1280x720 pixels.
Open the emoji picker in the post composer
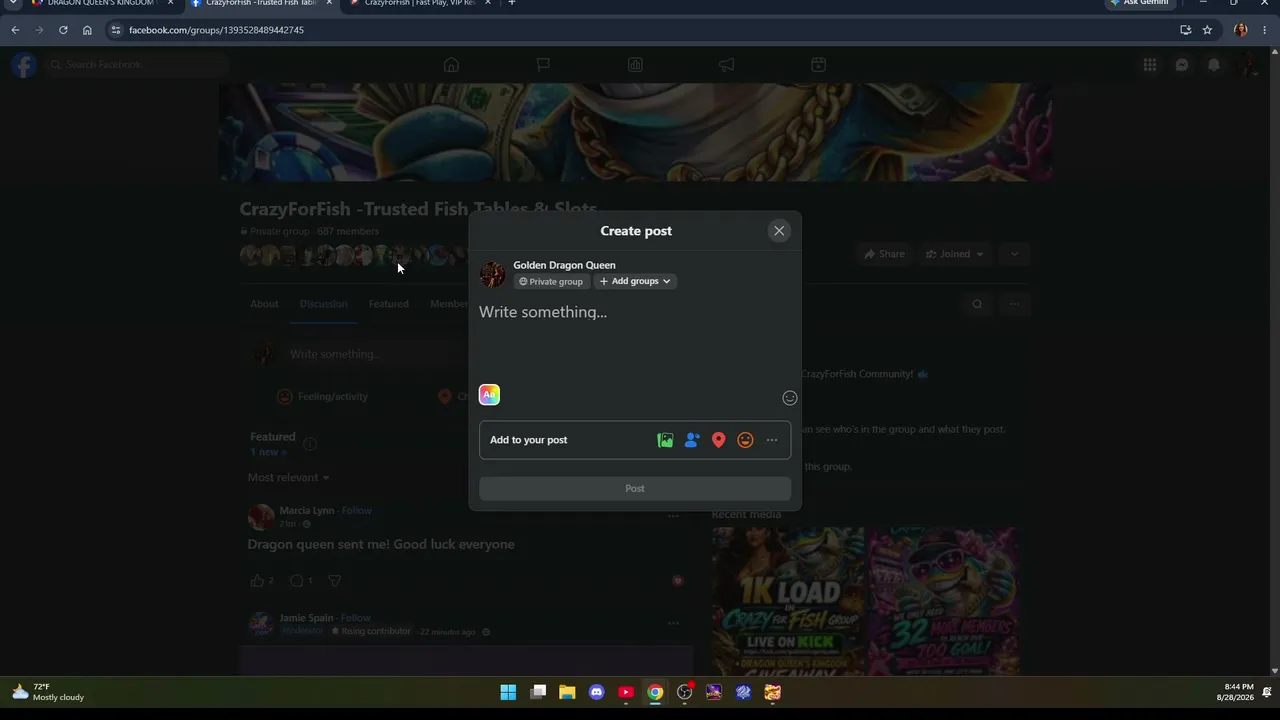pyautogui.click(x=790, y=398)
